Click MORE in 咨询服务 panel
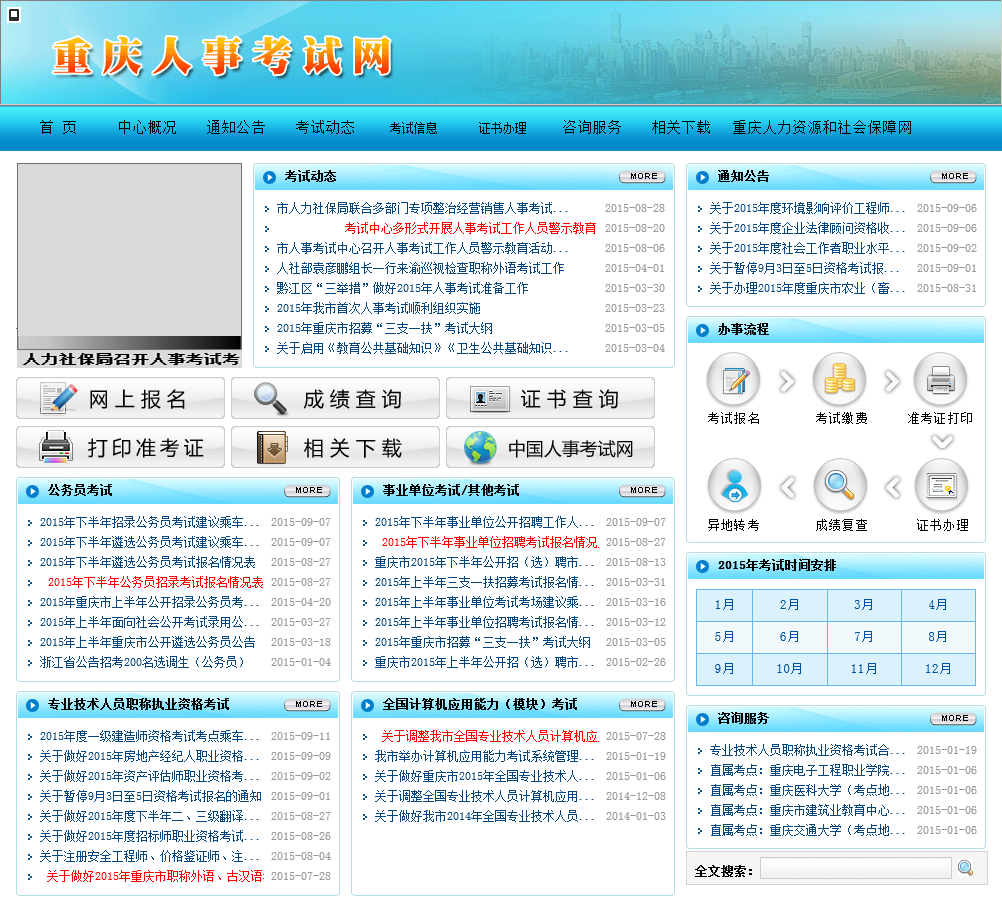Screen dimensions: 1002x911 [x=953, y=719]
